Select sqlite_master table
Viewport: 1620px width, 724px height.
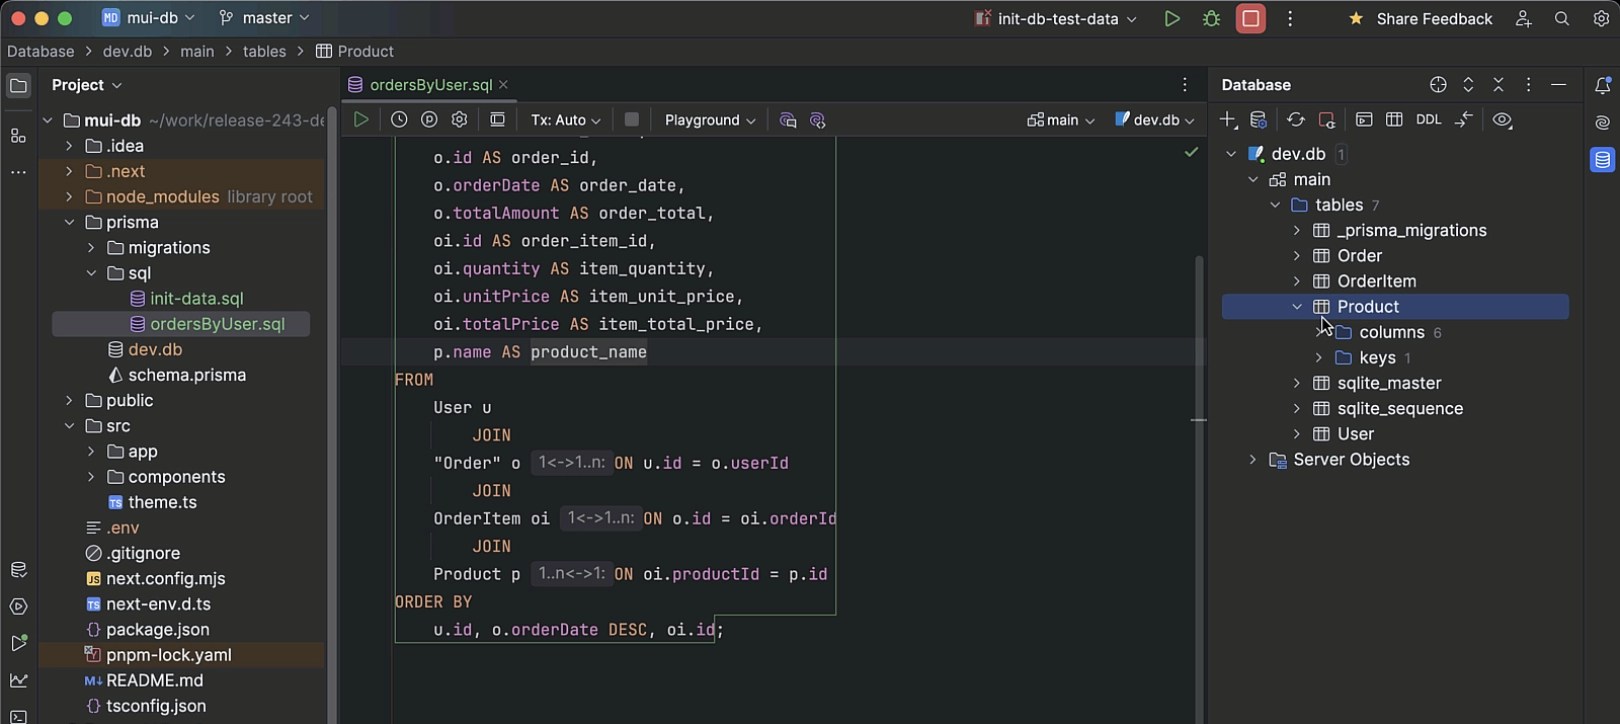click(1388, 383)
